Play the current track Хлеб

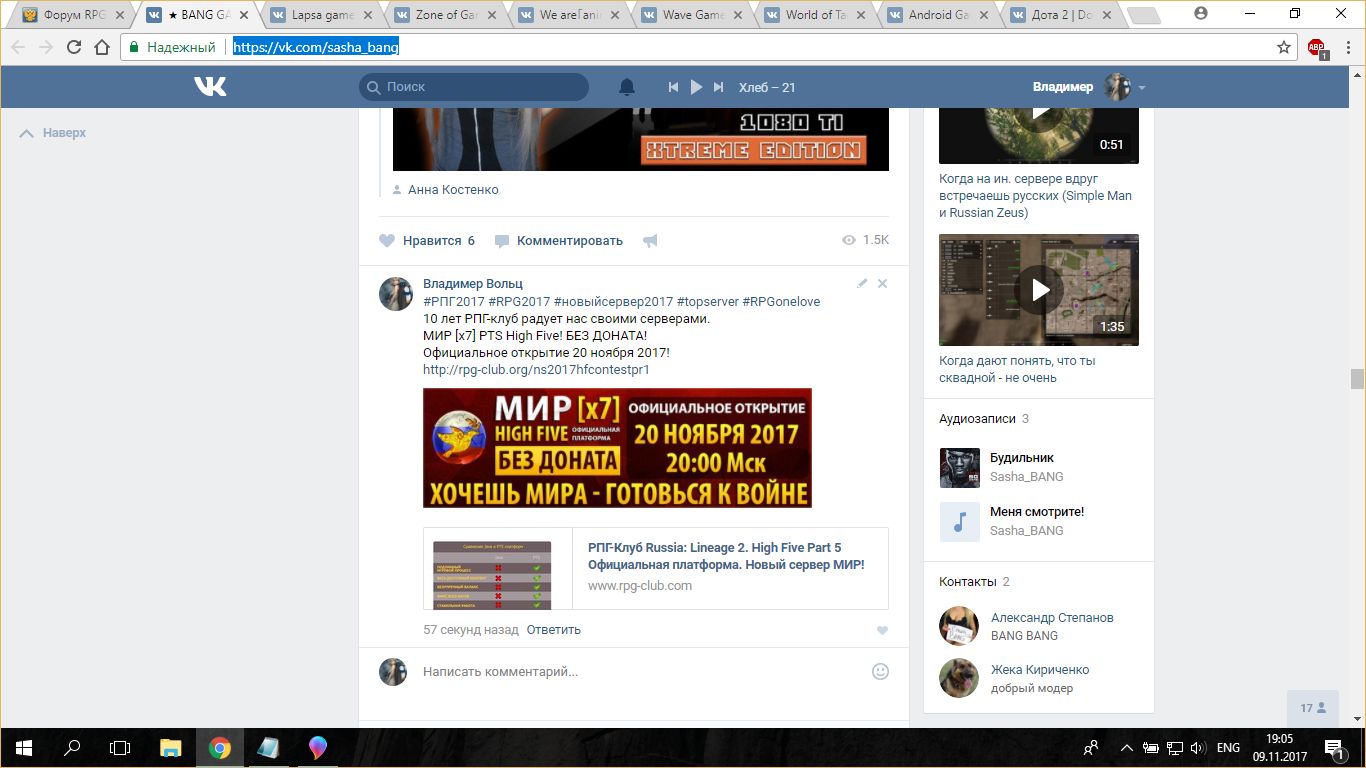(x=696, y=87)
